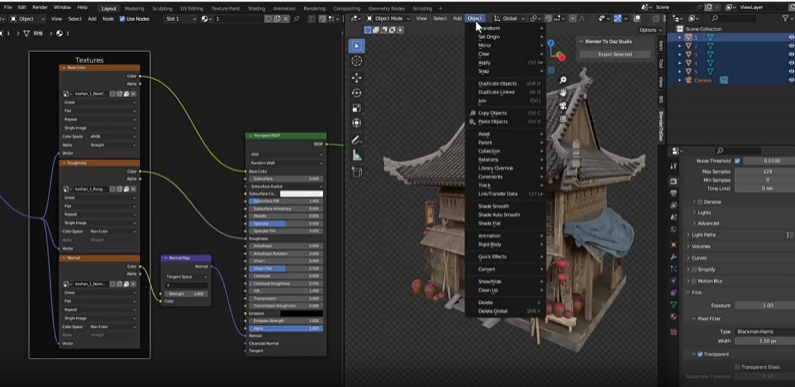Screen dimensions: 795x387
Task: Enable the Motion Blur checkbox
Action: [x=694, y=281]
